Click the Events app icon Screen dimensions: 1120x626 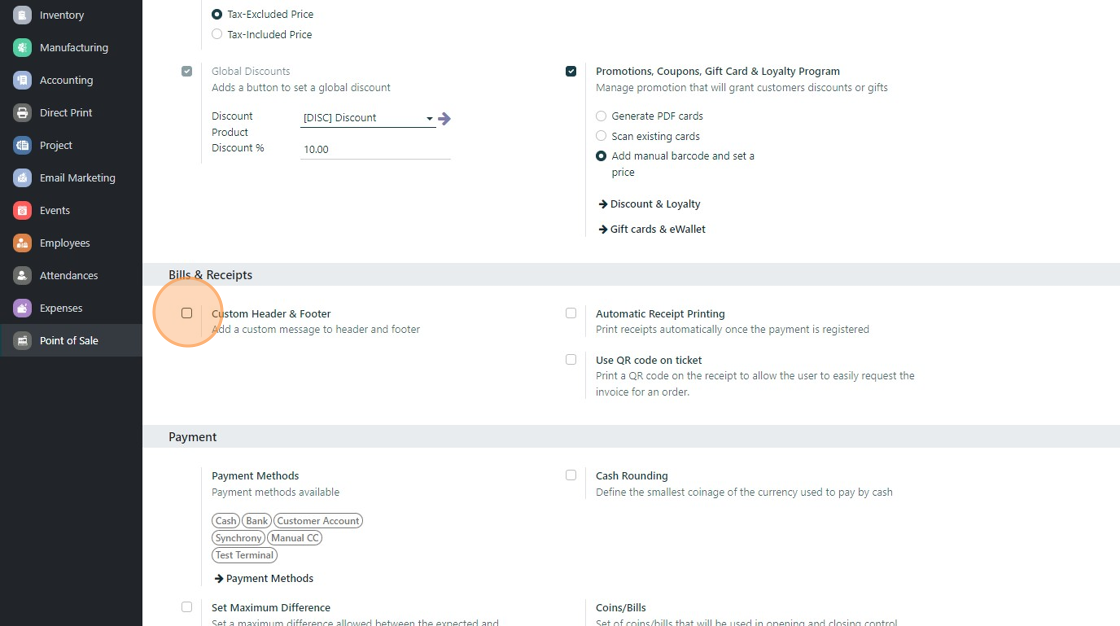click(x=22, y=210)
